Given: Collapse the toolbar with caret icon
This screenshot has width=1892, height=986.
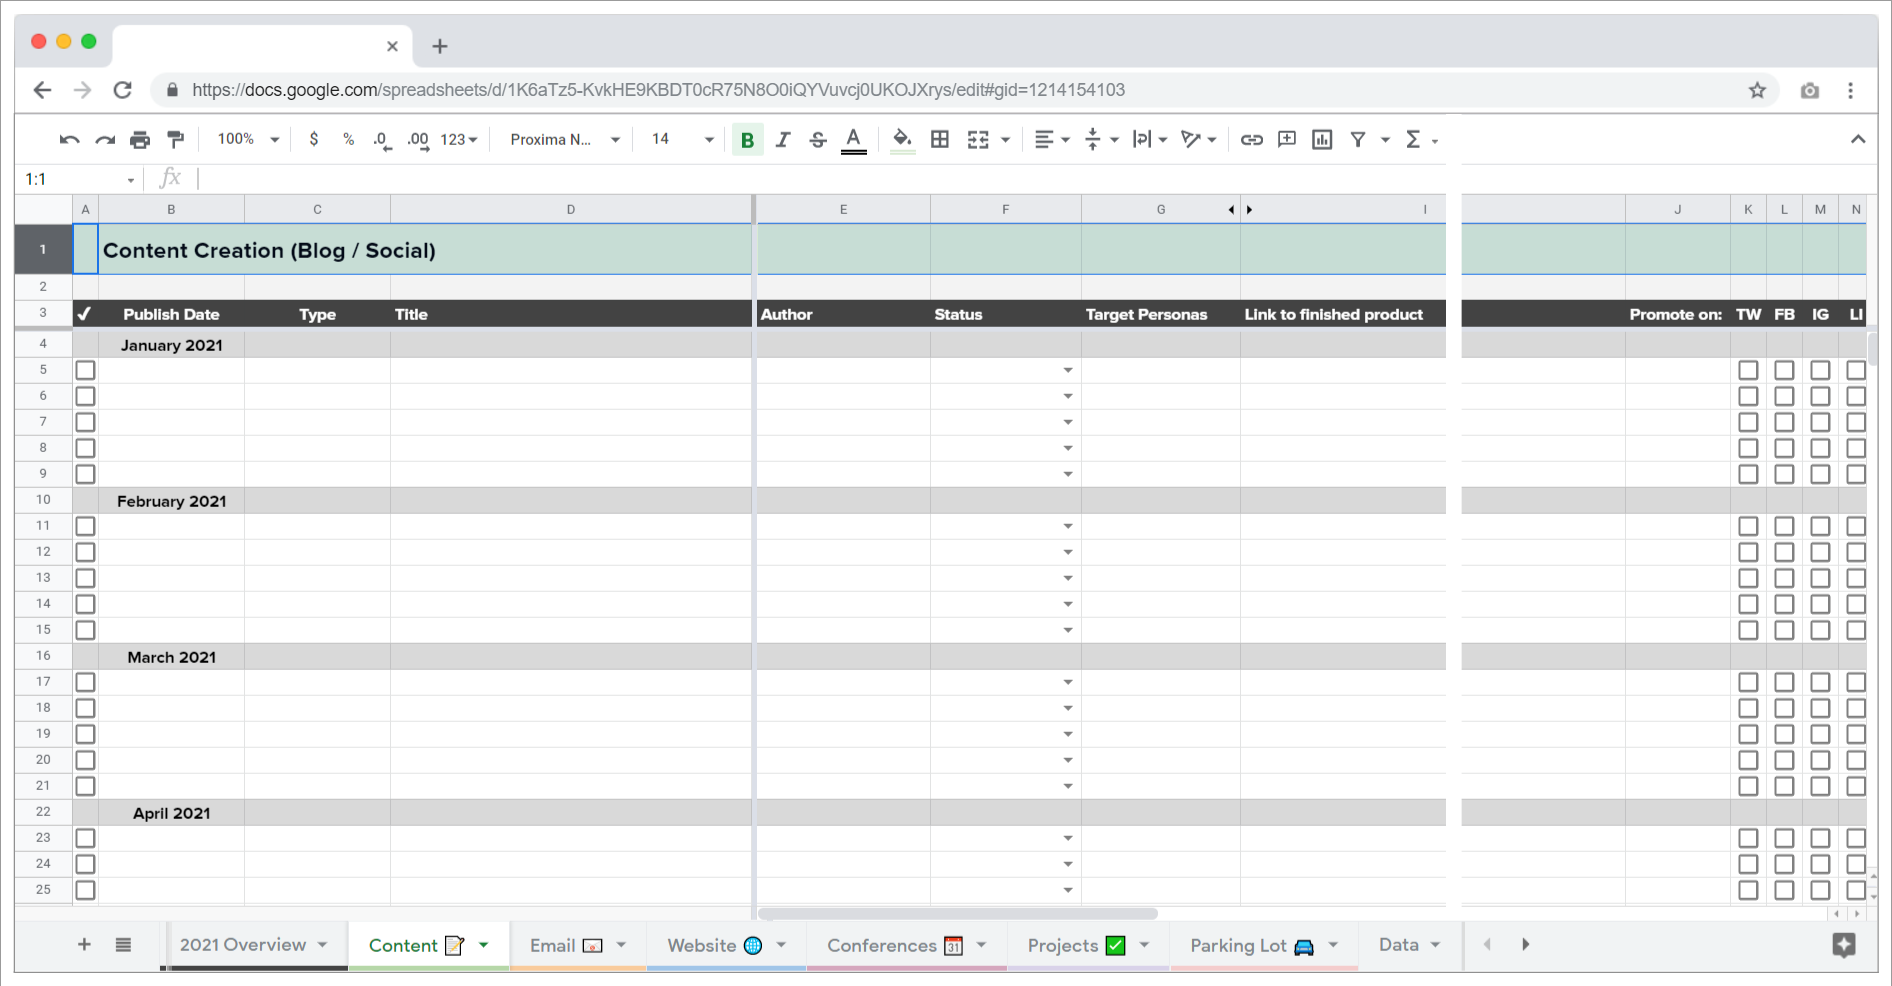Looking at the screenshot, I should pyautogui.click(x=1858, y=139).
